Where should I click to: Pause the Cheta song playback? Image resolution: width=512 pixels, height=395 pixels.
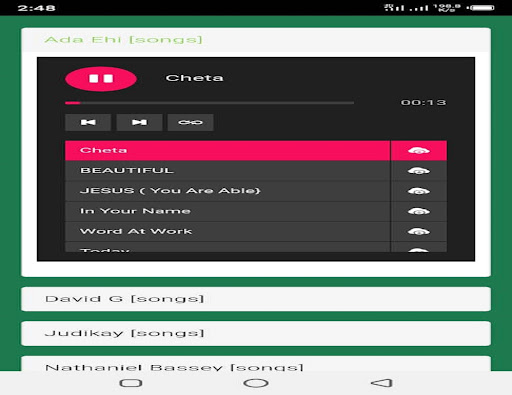(x=101, y=79)
